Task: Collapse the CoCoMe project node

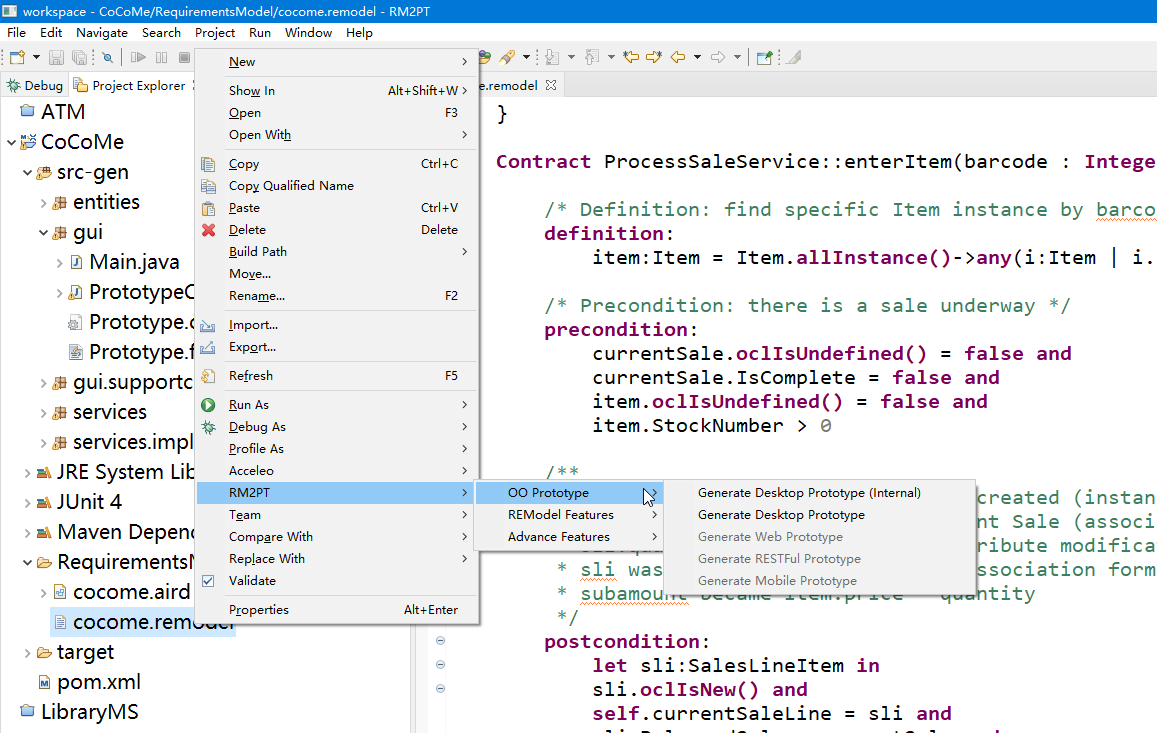Action: (x=11, y=142)
